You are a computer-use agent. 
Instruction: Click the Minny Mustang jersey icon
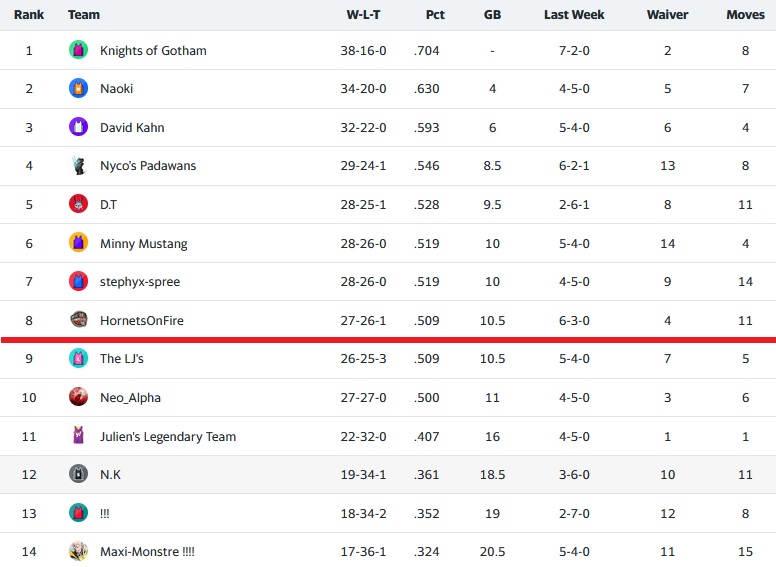[x=78, y=243]
